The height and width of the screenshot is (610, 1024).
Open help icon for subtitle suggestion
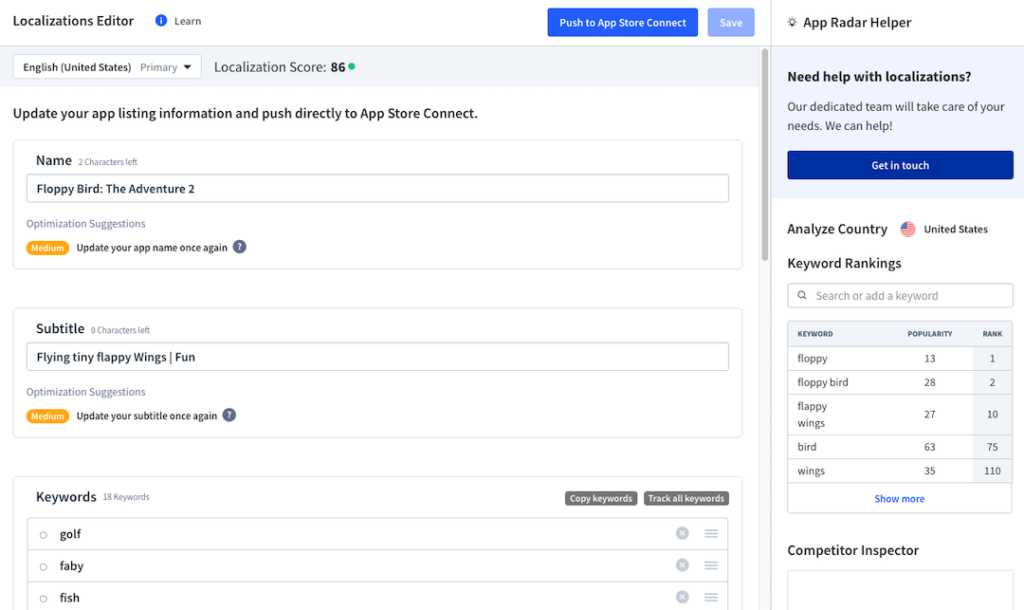point(229,415)
